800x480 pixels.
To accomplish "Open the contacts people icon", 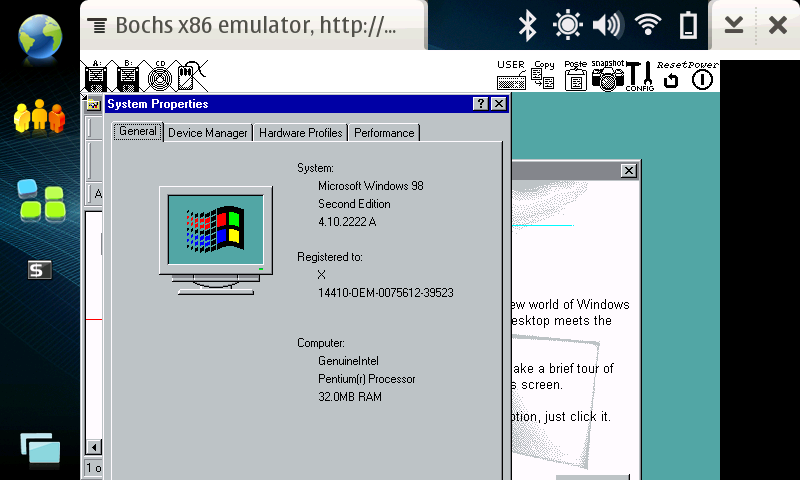I will [40, 117].
